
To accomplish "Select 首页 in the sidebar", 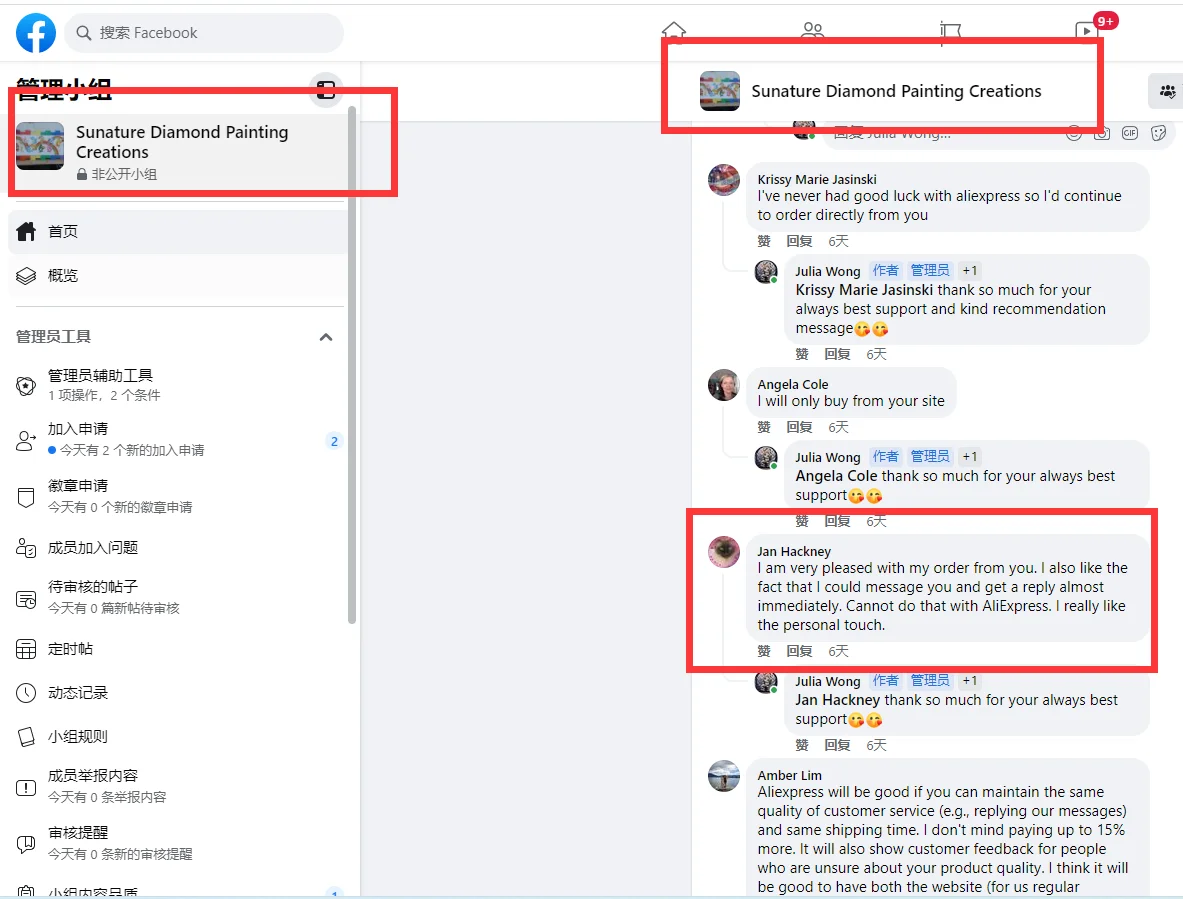I will (180, 232).
